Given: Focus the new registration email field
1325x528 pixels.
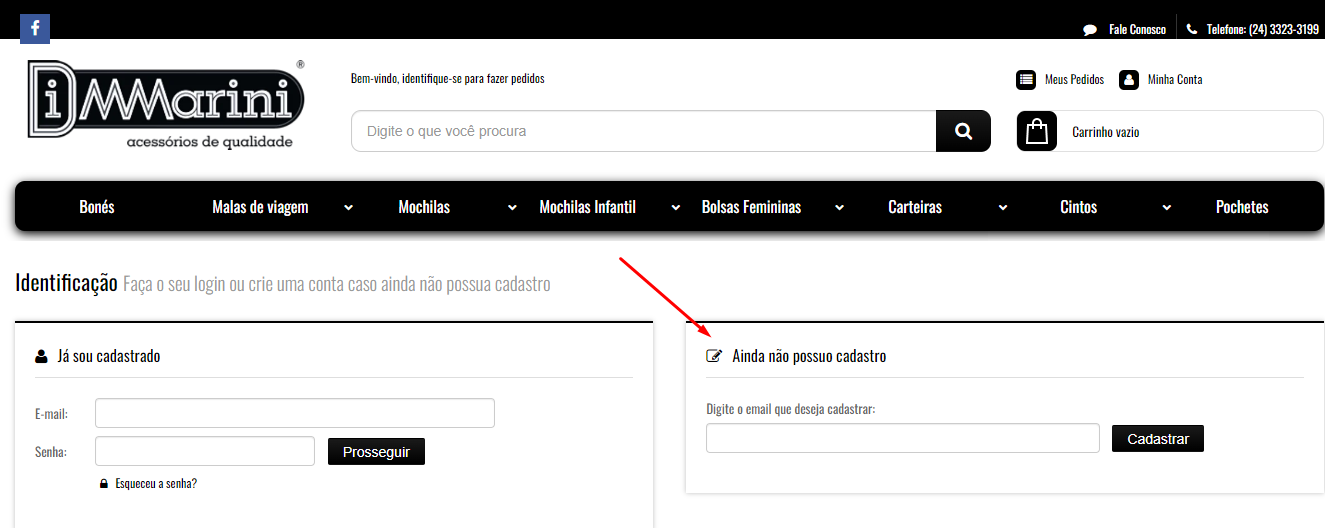Looking at the screenshot, I should point(902,439).
